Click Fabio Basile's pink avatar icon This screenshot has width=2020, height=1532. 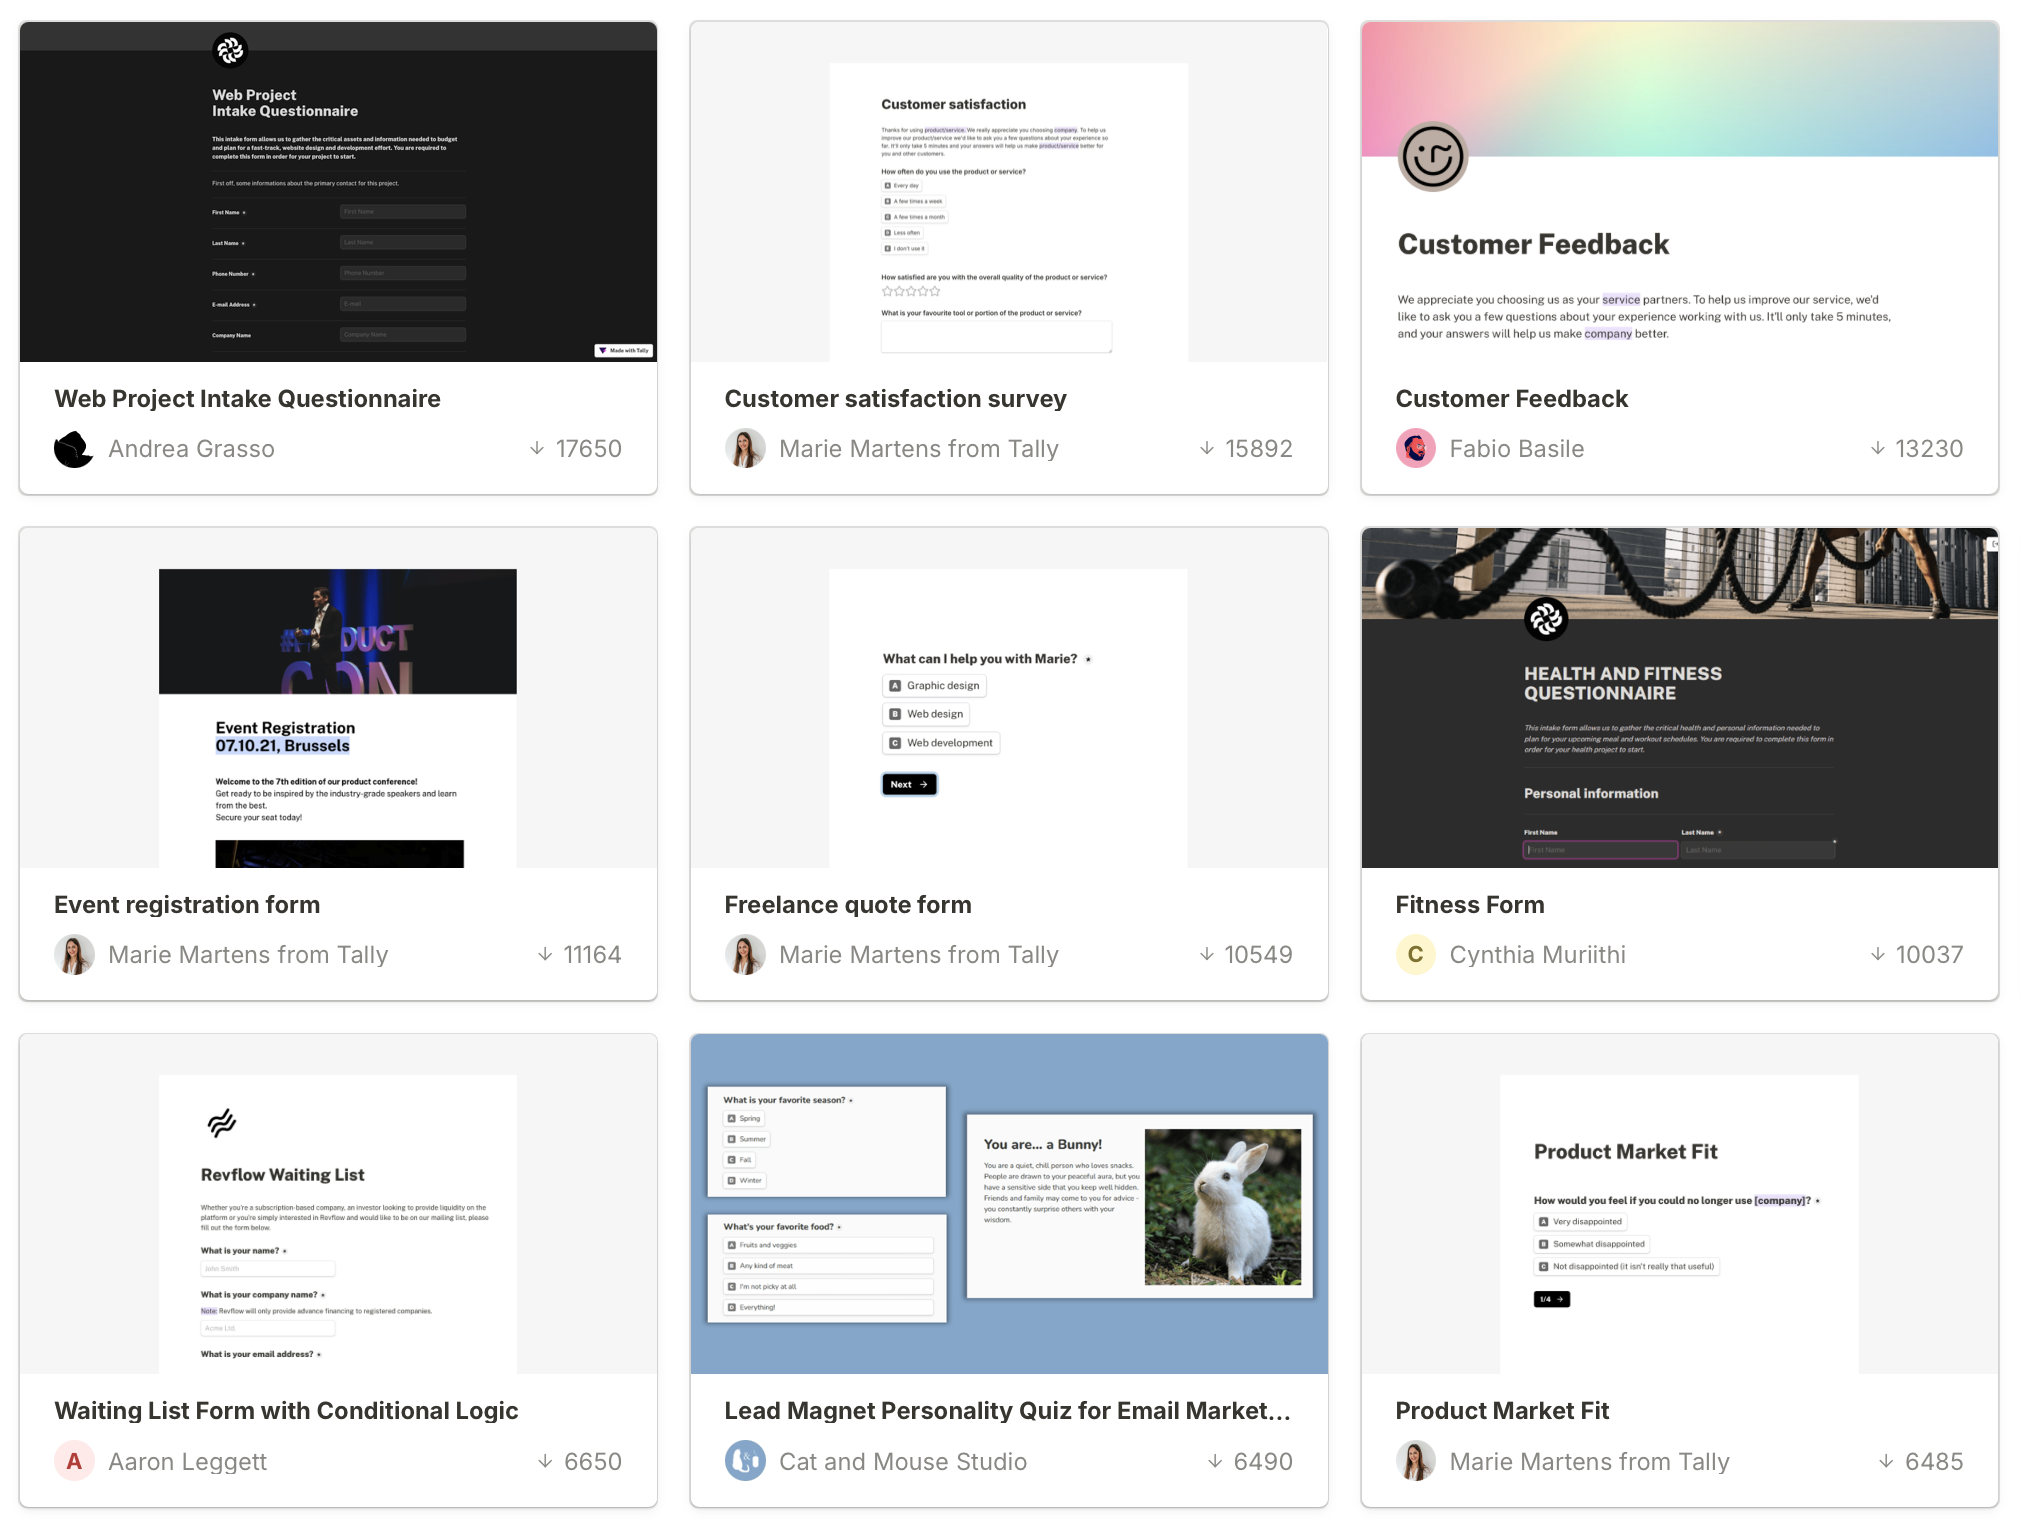1415,449
